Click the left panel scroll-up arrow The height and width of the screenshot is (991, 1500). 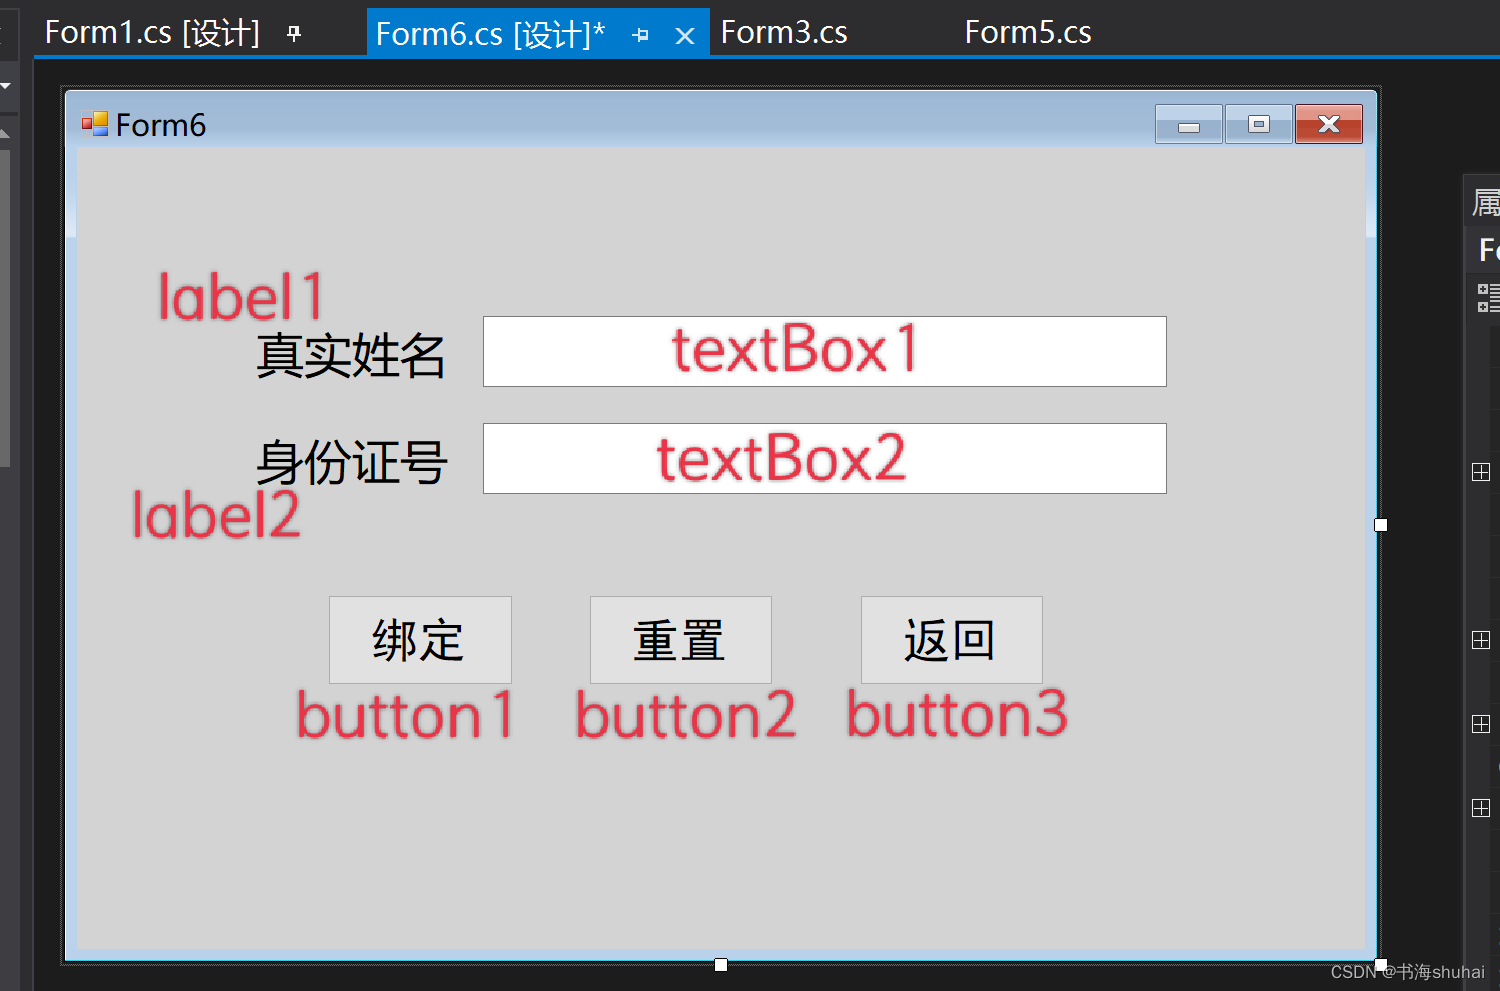click(x=5, y=133)
